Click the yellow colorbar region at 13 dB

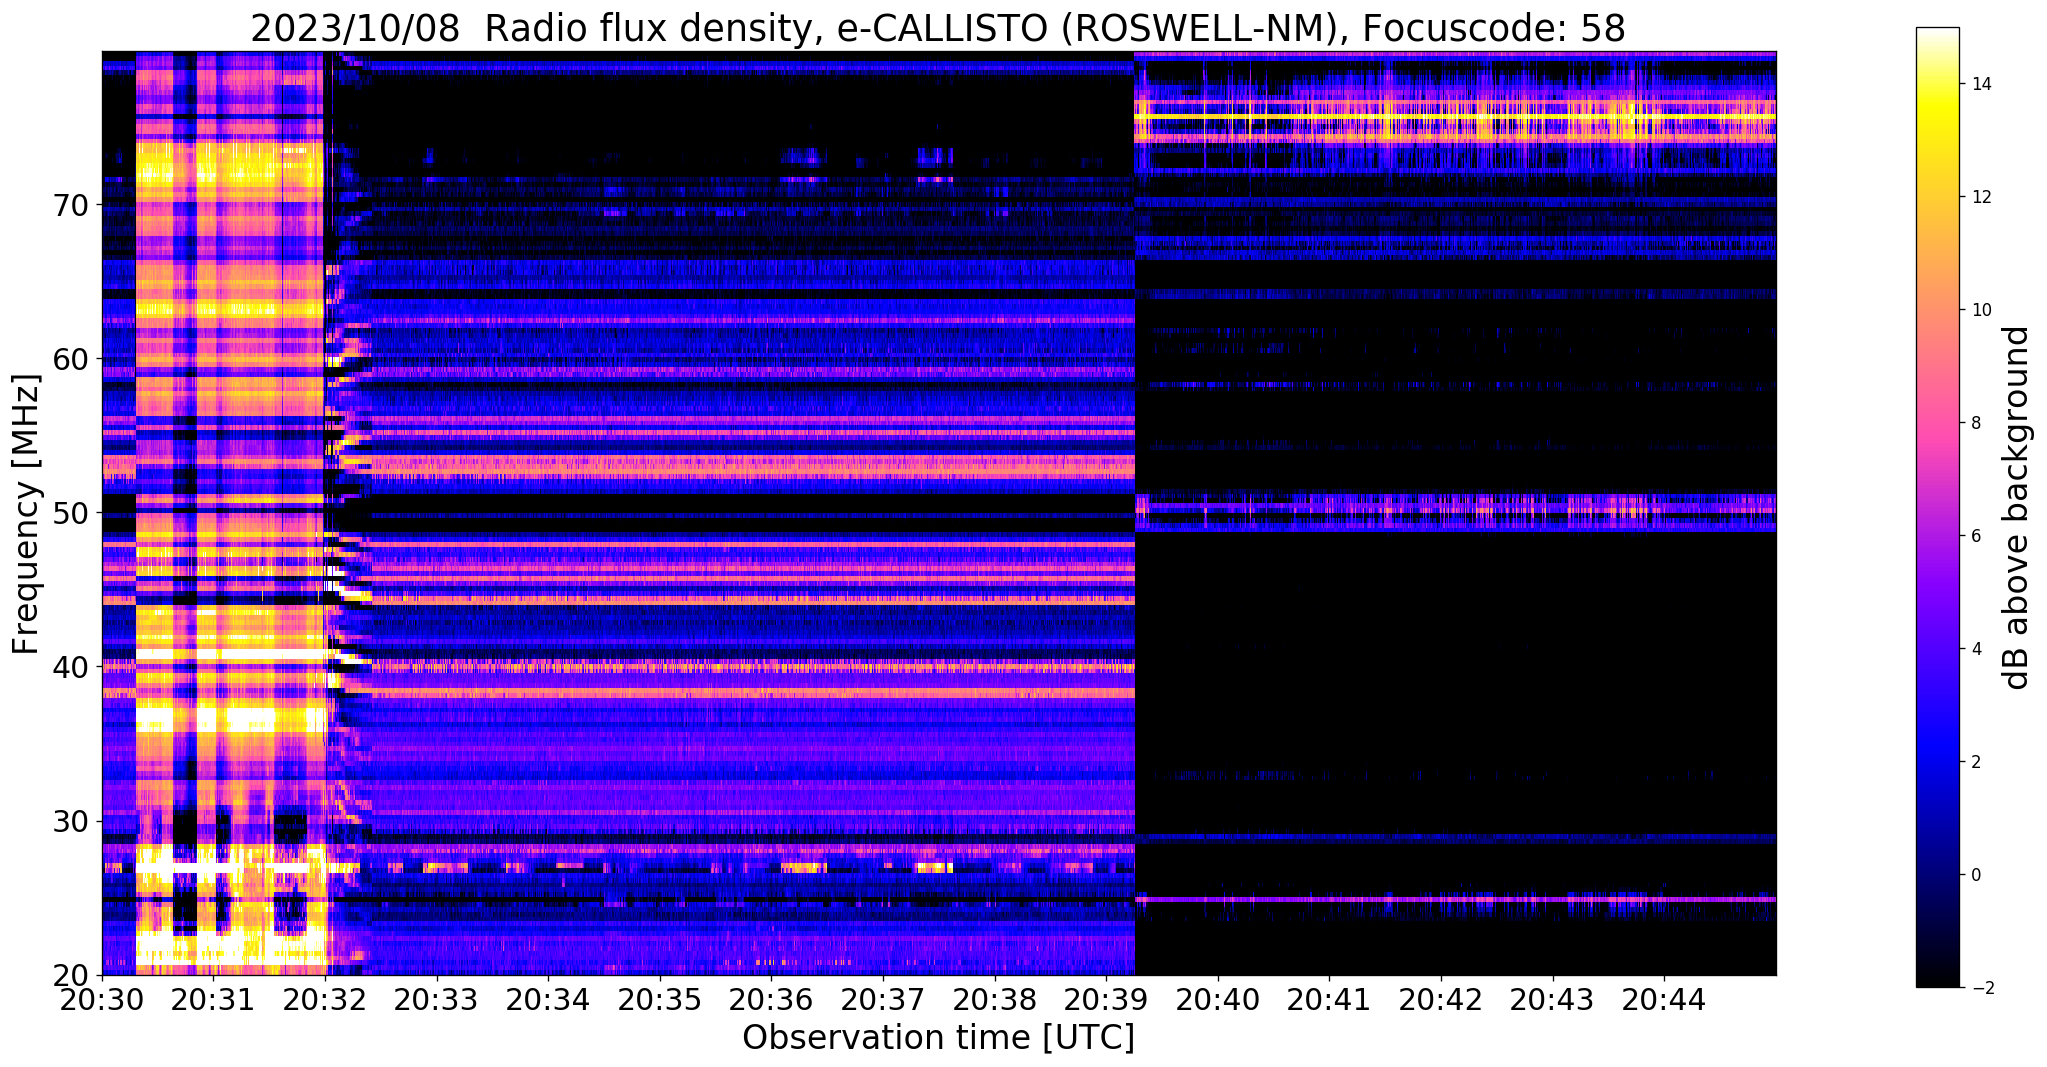click(1937, 141)
